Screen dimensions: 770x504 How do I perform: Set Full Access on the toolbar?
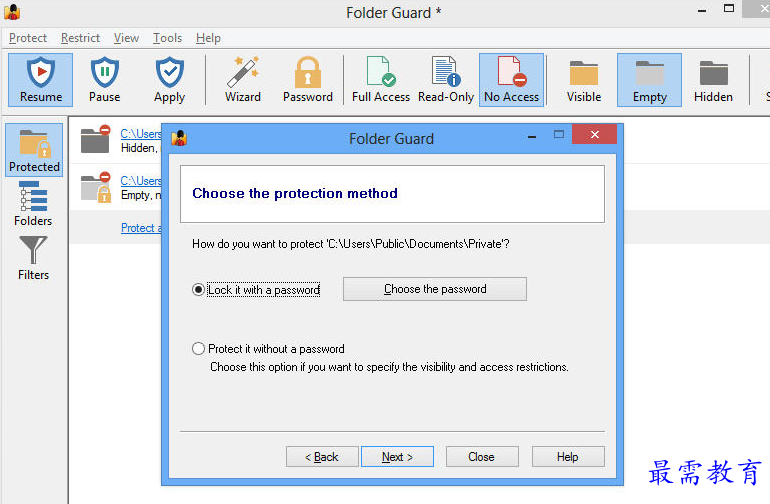tap(381, 80)
